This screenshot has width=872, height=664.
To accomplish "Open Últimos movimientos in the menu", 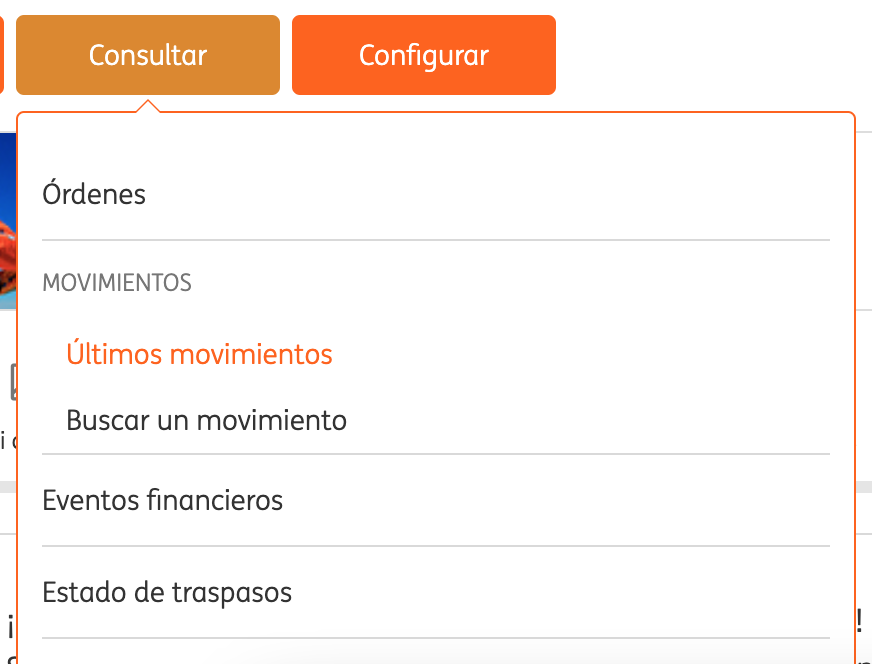I will click(199, 354).
